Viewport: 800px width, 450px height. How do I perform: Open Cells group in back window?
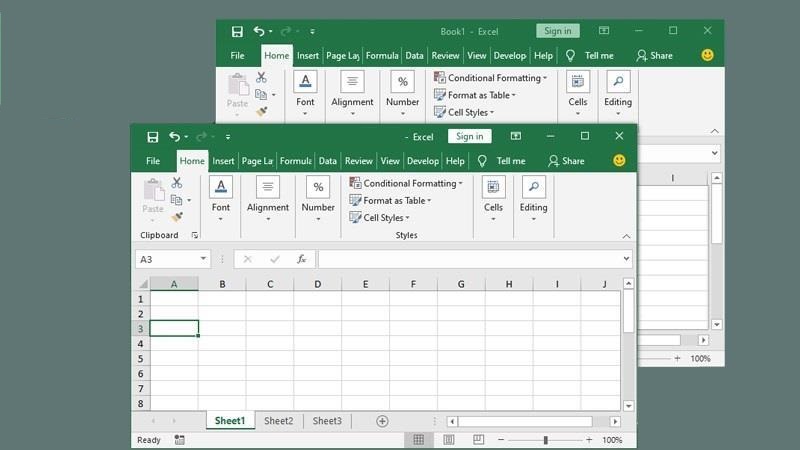point(578,93)
